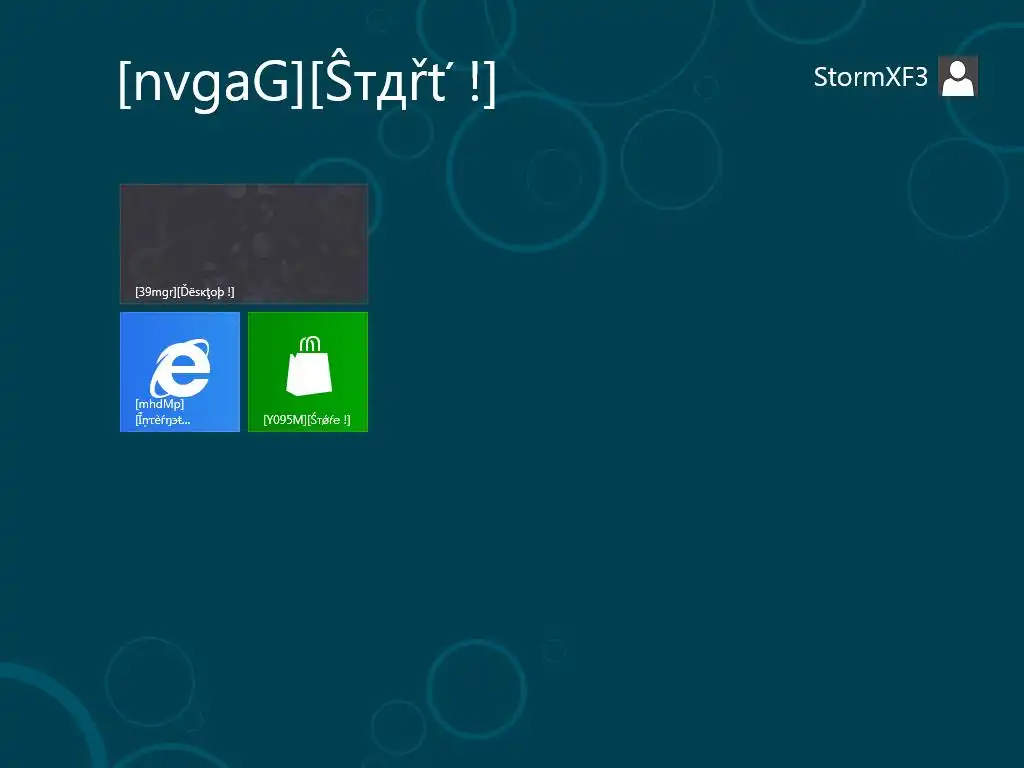Screen dimensions: 1024x768
Task: Launch the Internet Explorer tile
Action: pos(180,372)
